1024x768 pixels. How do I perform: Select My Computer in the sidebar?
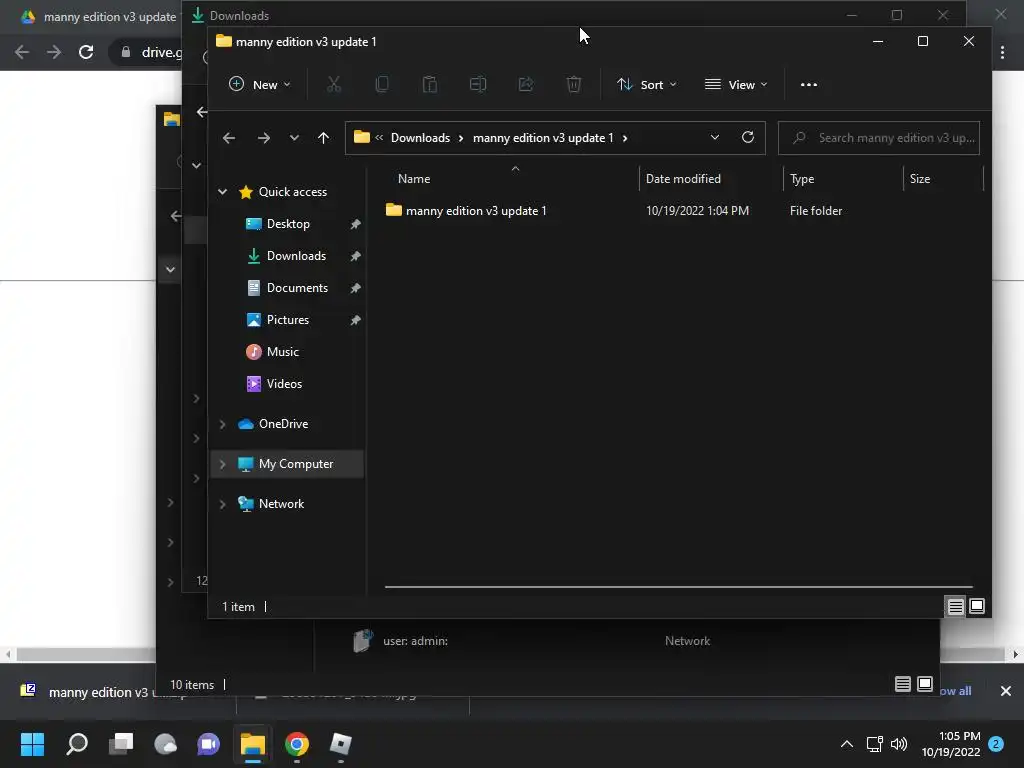295,464
